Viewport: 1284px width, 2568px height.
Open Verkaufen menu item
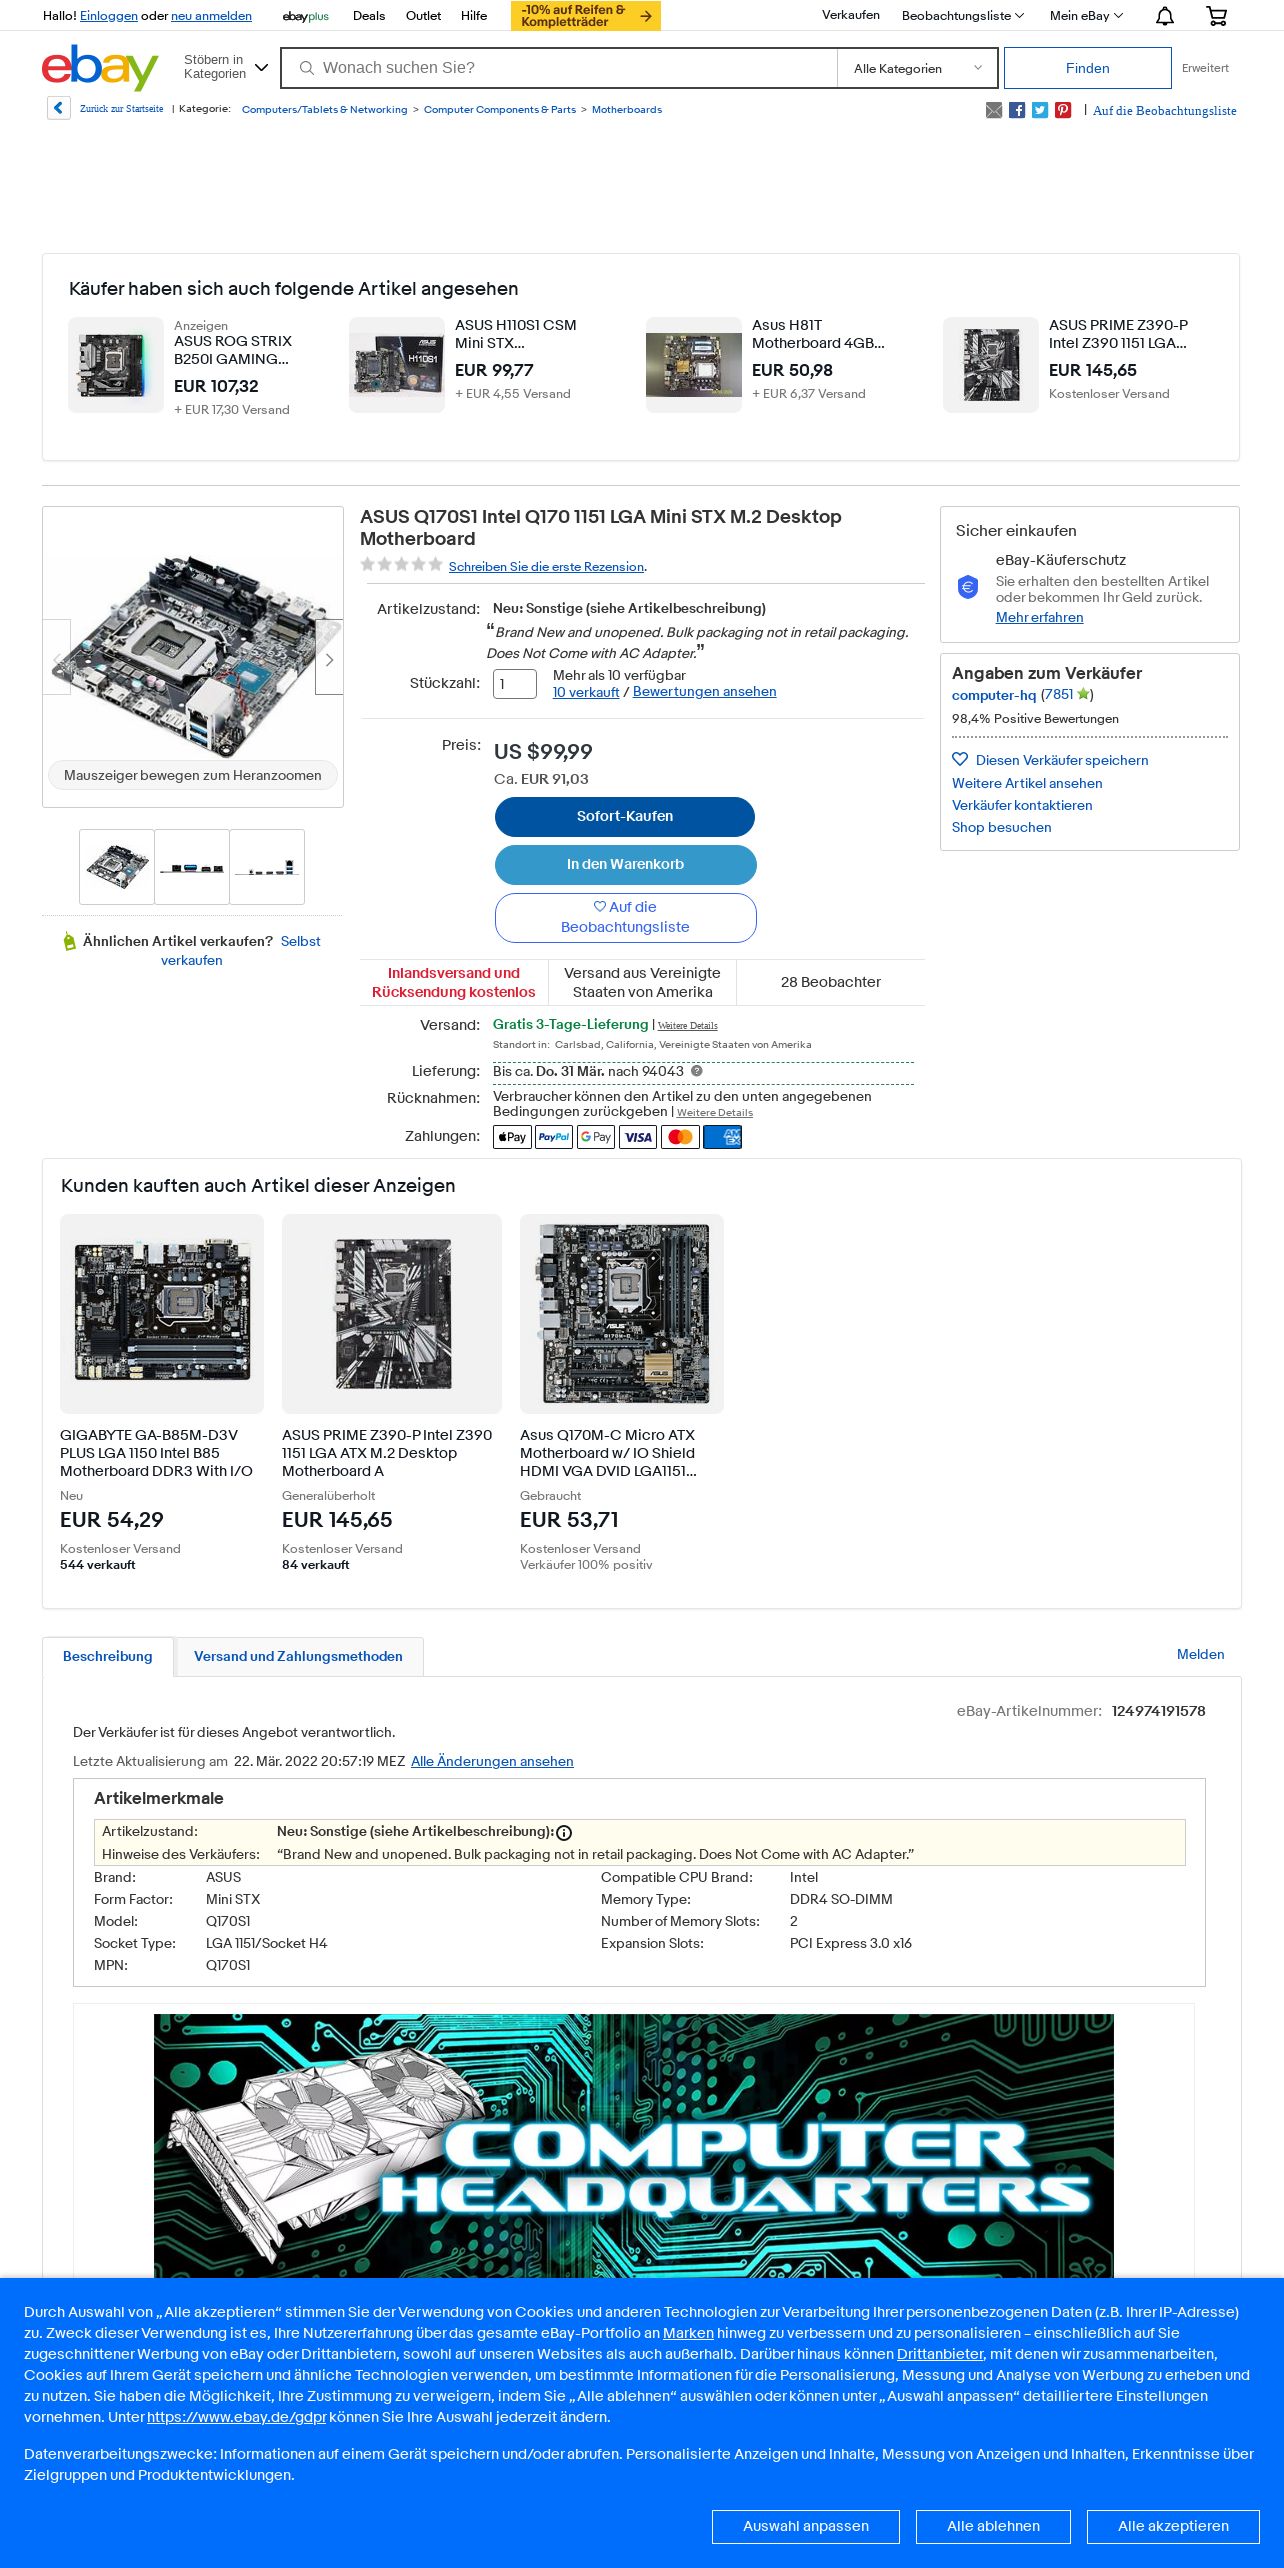[x=851, y=15]
